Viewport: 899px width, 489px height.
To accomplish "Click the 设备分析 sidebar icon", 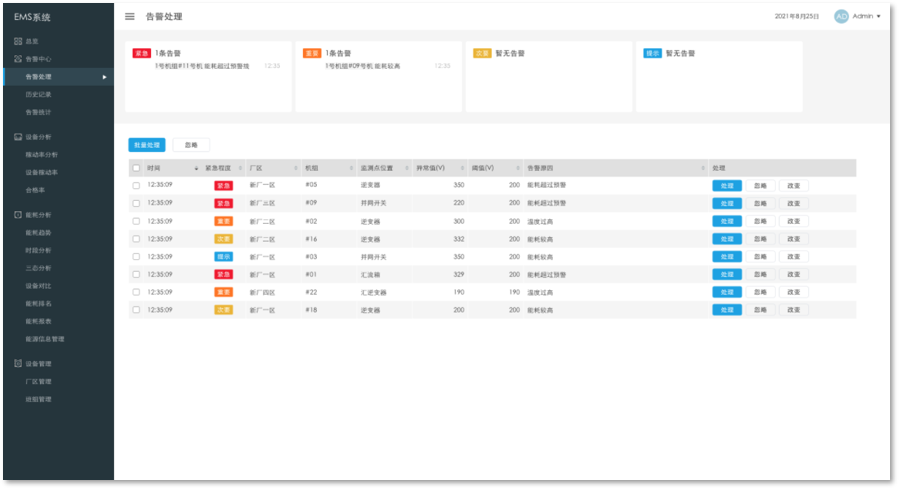I will pos(18,137).
